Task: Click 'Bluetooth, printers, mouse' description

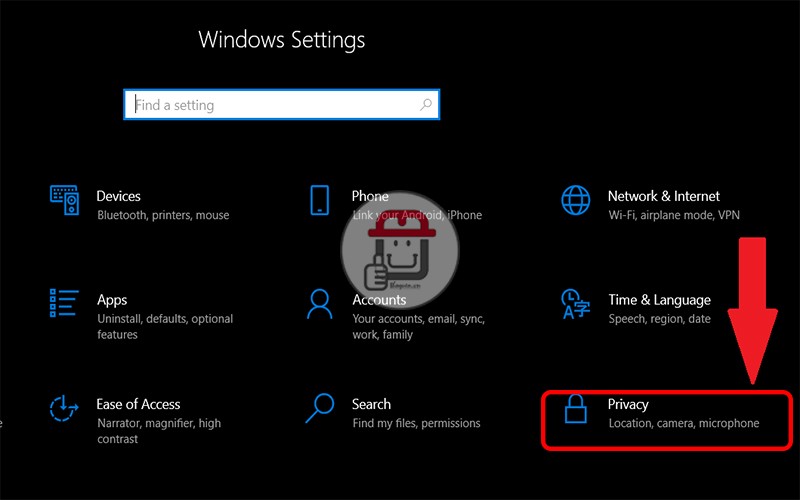Action: tap(163, 215)
